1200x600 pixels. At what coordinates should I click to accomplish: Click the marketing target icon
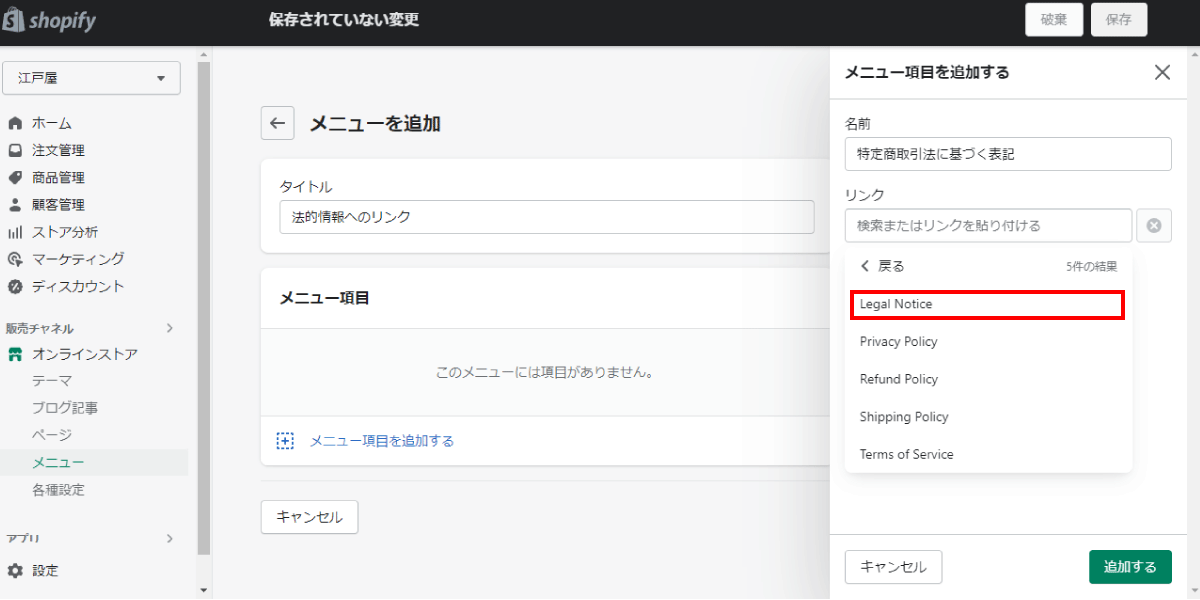[15, 258]
